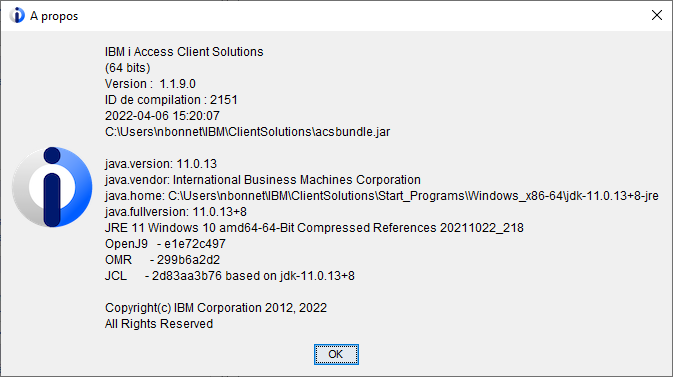Click the large IBM i logo

[52, 187]
